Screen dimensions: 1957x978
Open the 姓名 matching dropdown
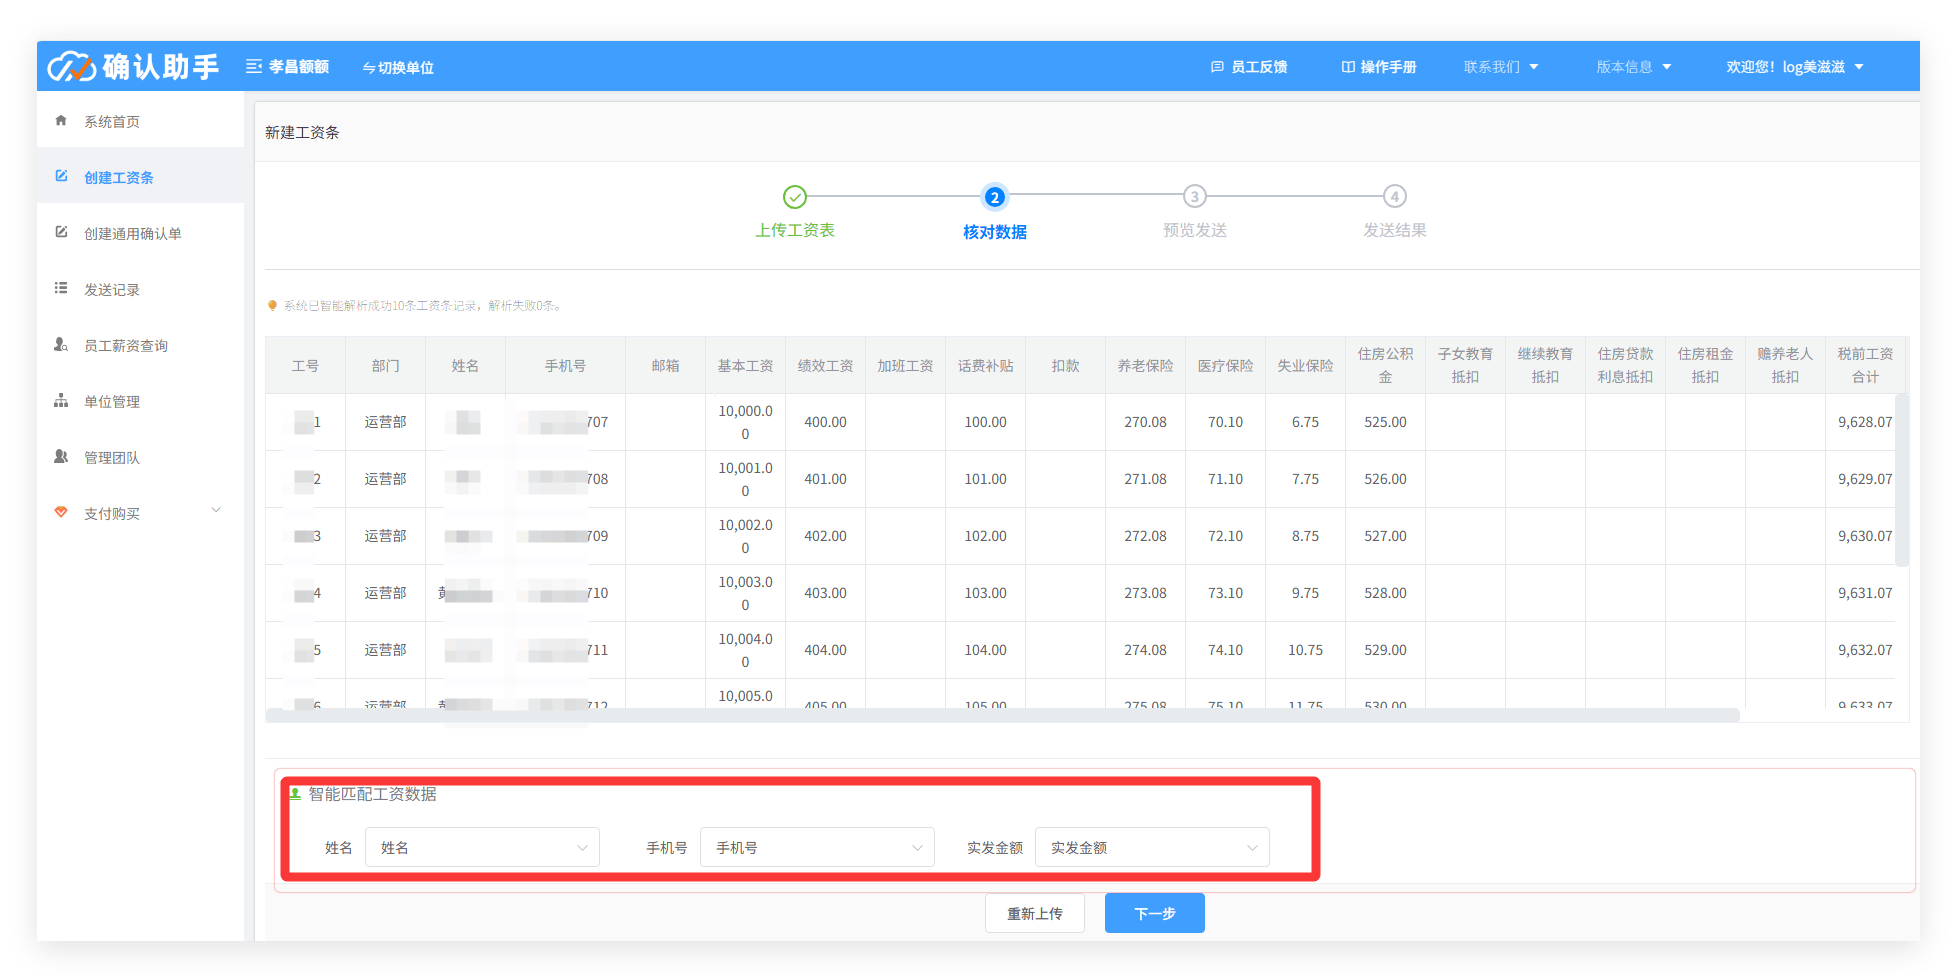click(482, 847)
